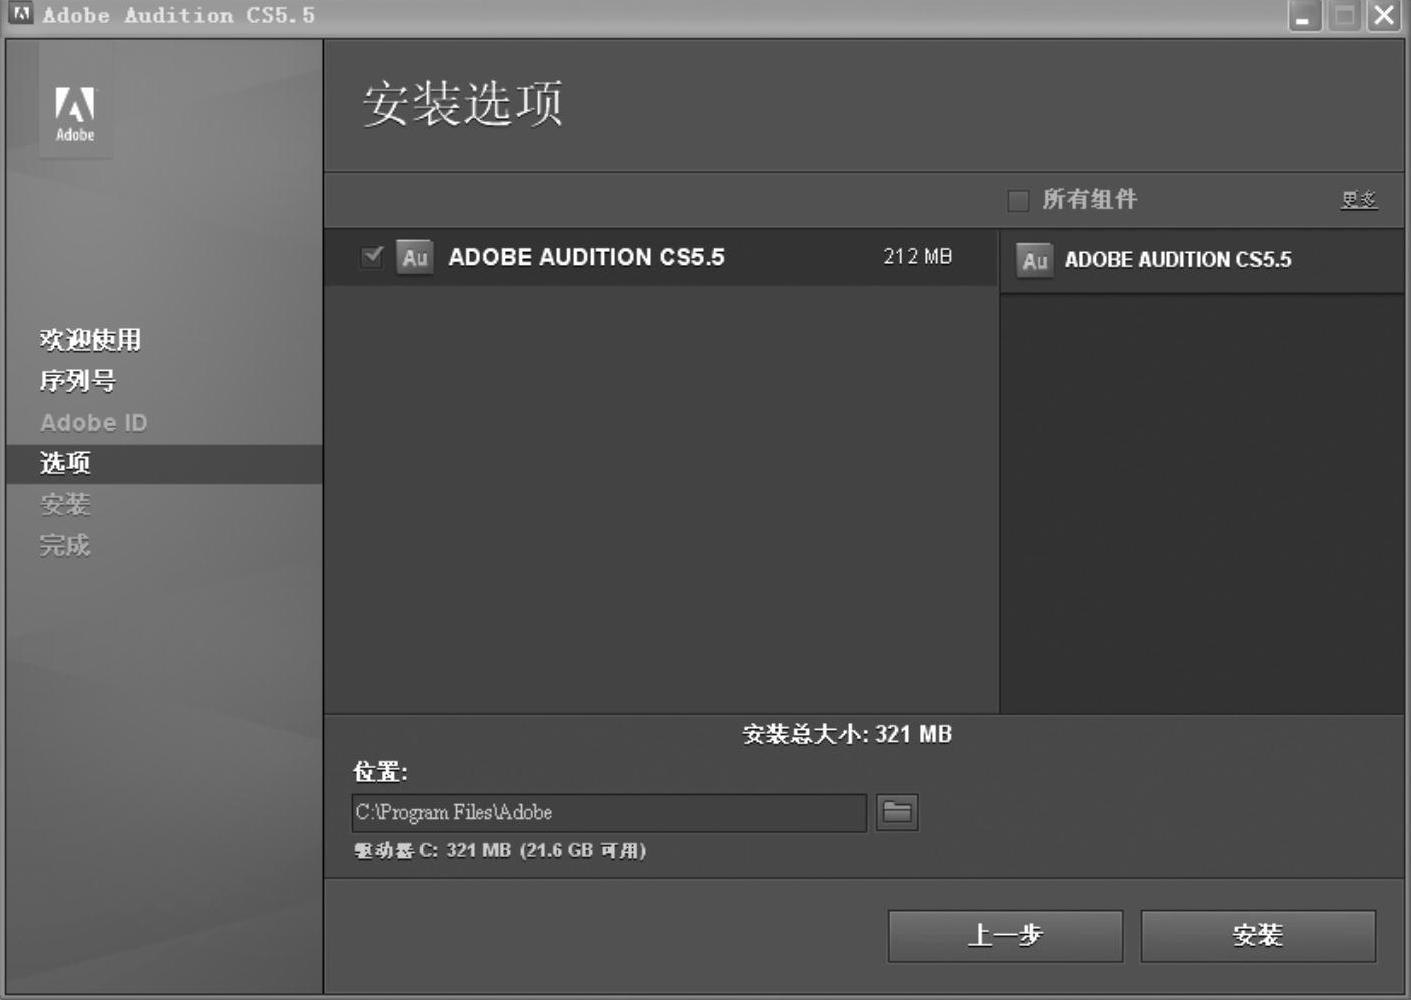This screenshot has width=1411, height=1000.
Task: Click the 上一步 button
Action: point(1005,936)
